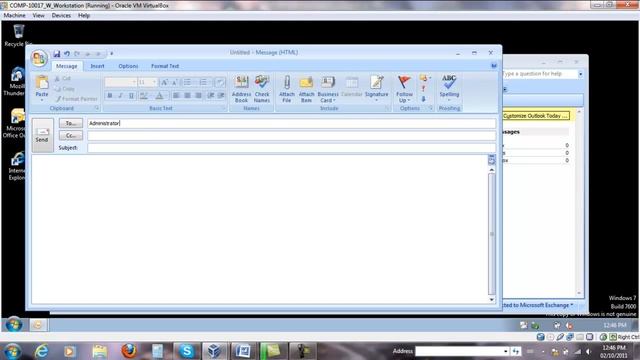
Task: Open the Address Book
Action: pos(241,89)
